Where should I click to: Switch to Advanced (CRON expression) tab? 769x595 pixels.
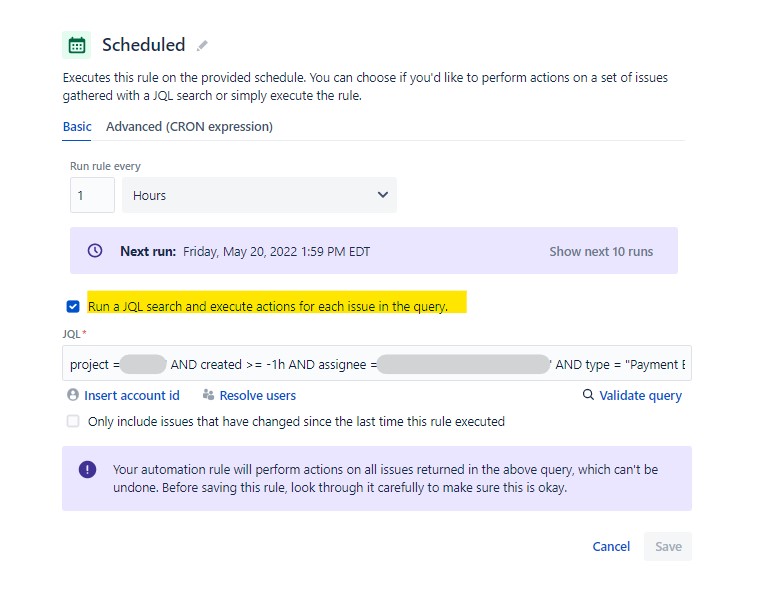189,127
